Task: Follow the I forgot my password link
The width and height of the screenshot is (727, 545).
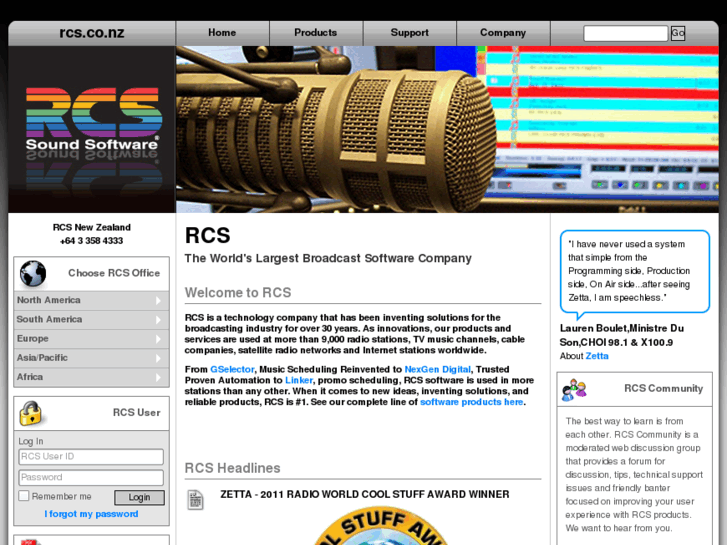Action: coord(91,514)
